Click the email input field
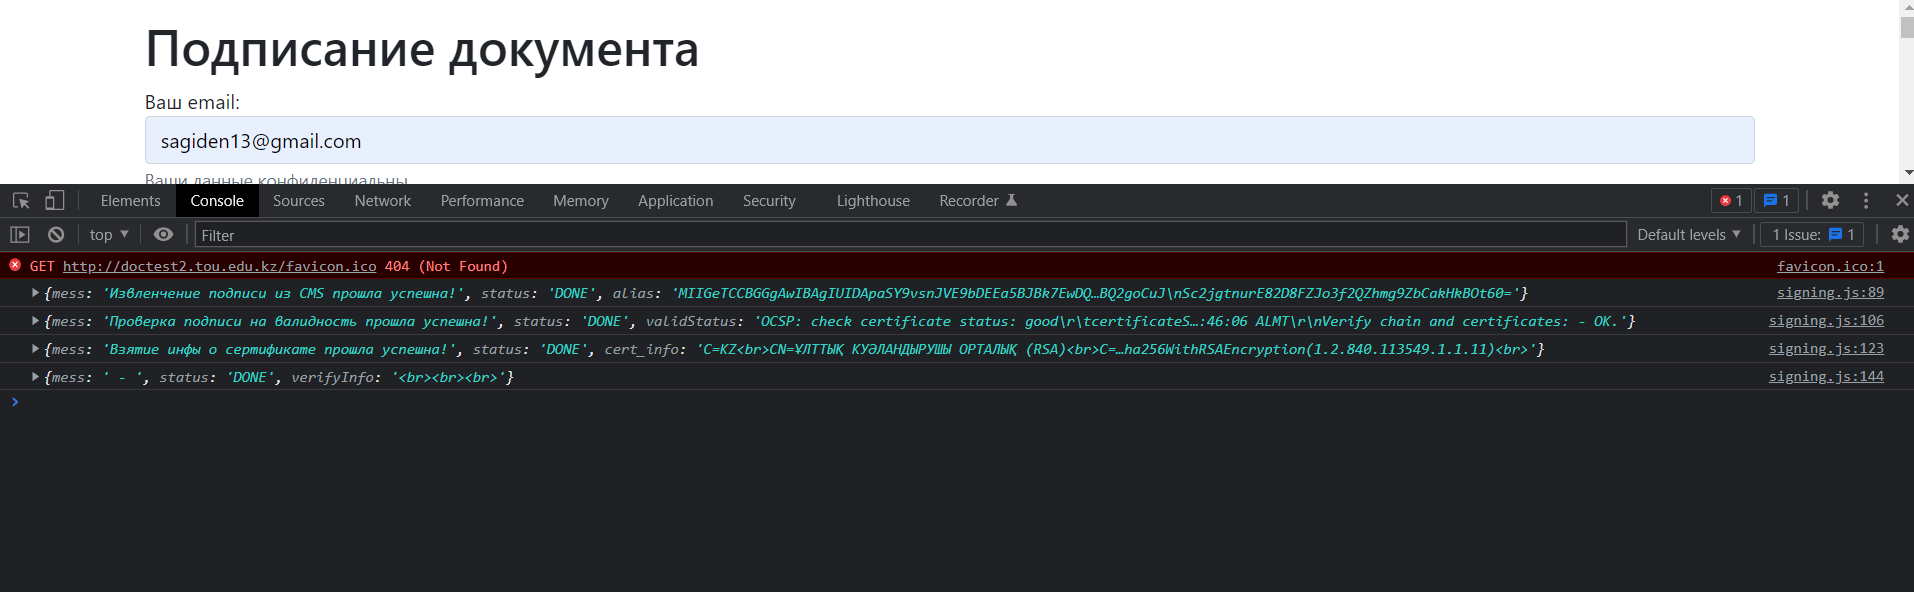This screenshot has width=1914, height=592. point(949,141)
